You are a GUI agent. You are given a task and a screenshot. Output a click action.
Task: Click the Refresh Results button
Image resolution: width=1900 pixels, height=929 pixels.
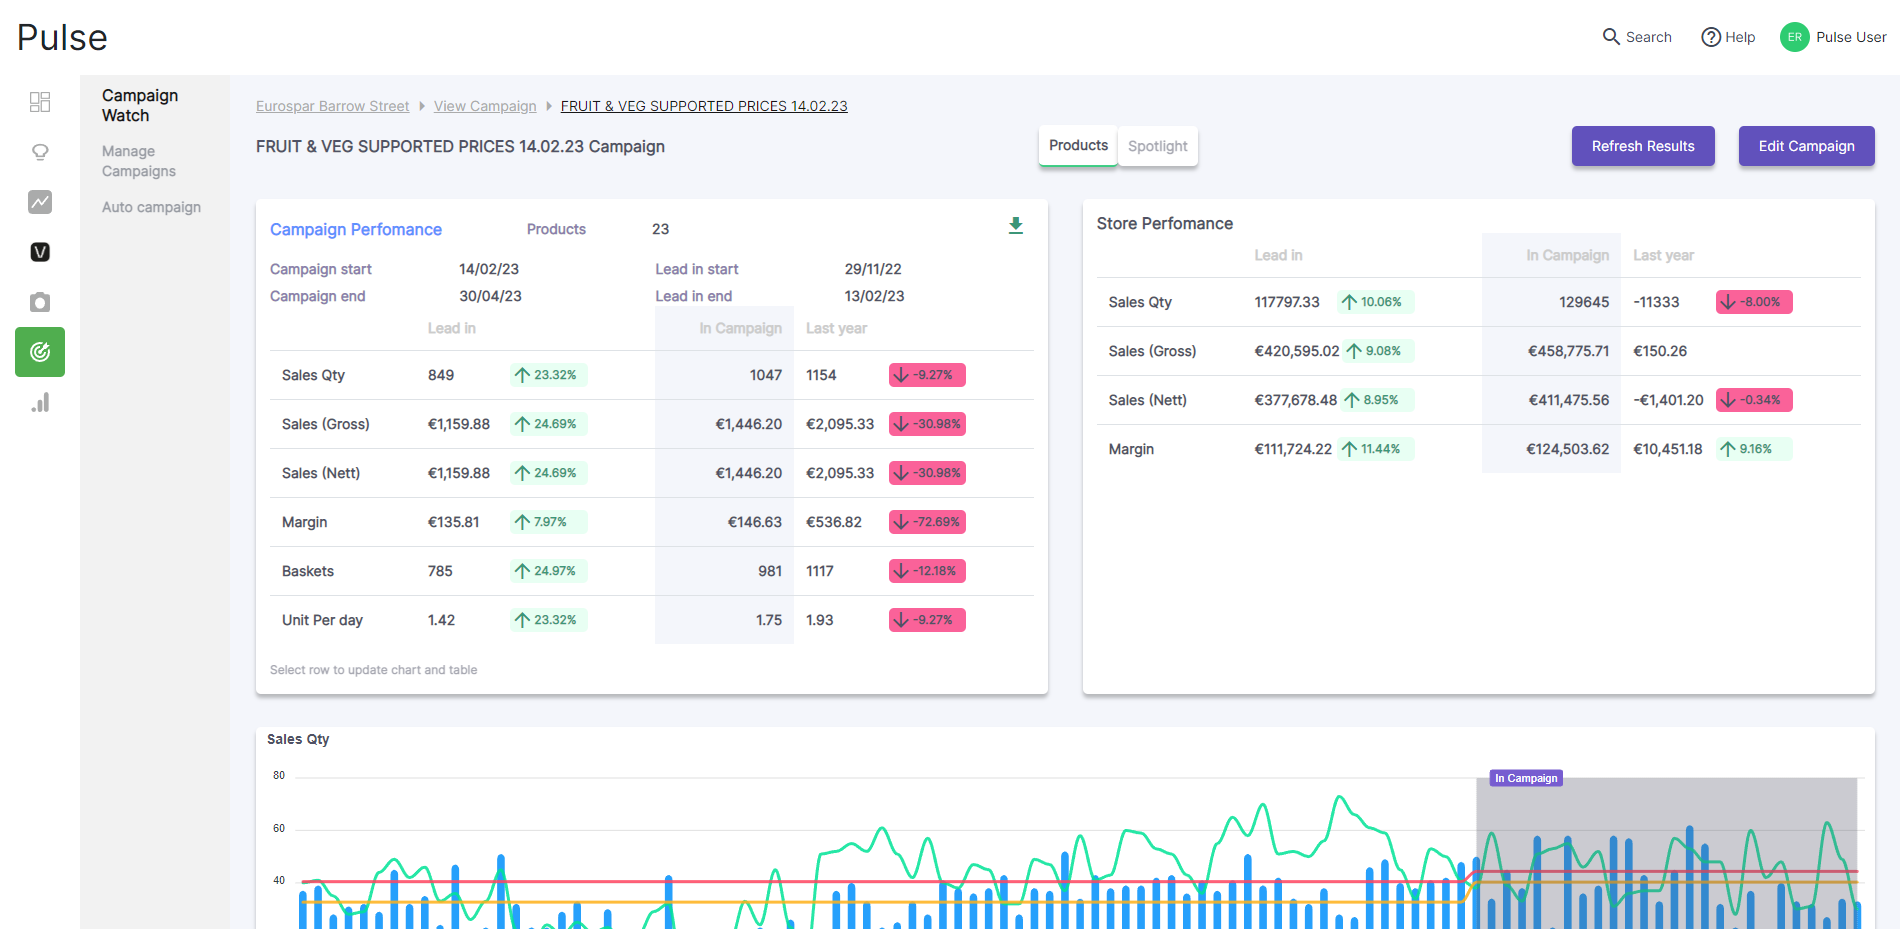(1642, 146)
